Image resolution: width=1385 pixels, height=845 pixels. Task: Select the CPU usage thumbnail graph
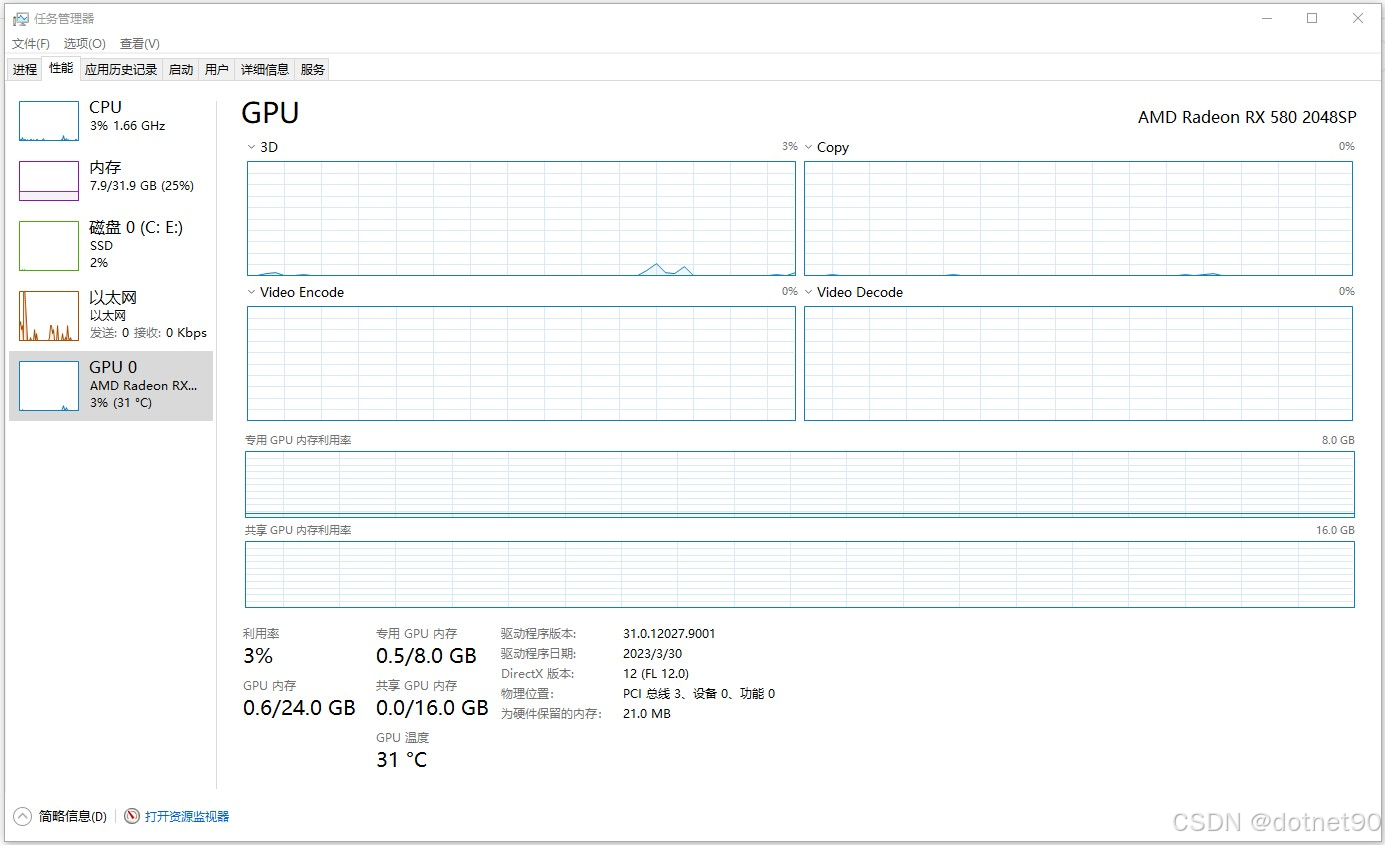tap(49, 121)
